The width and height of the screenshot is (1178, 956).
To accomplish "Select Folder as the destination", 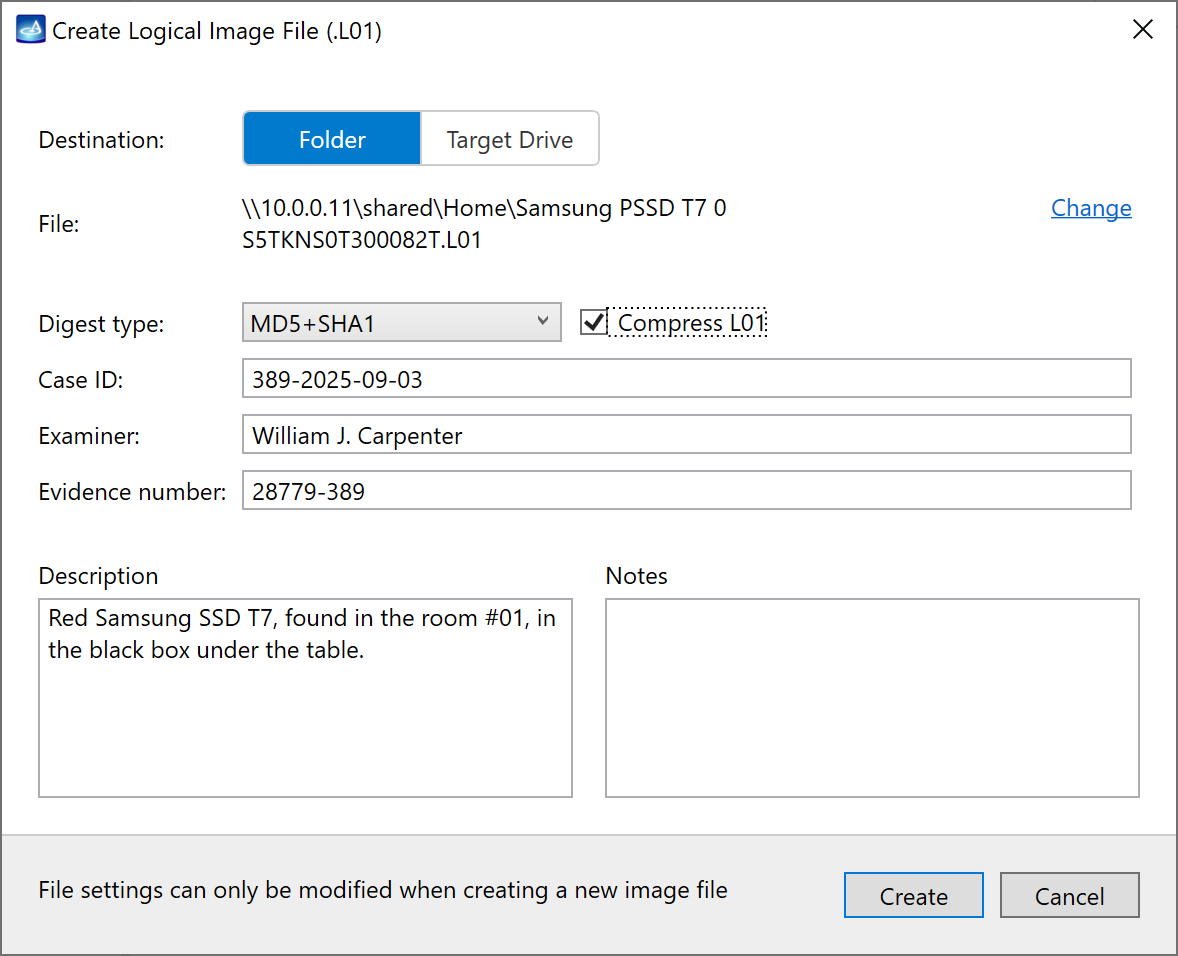I will [331, 138].
